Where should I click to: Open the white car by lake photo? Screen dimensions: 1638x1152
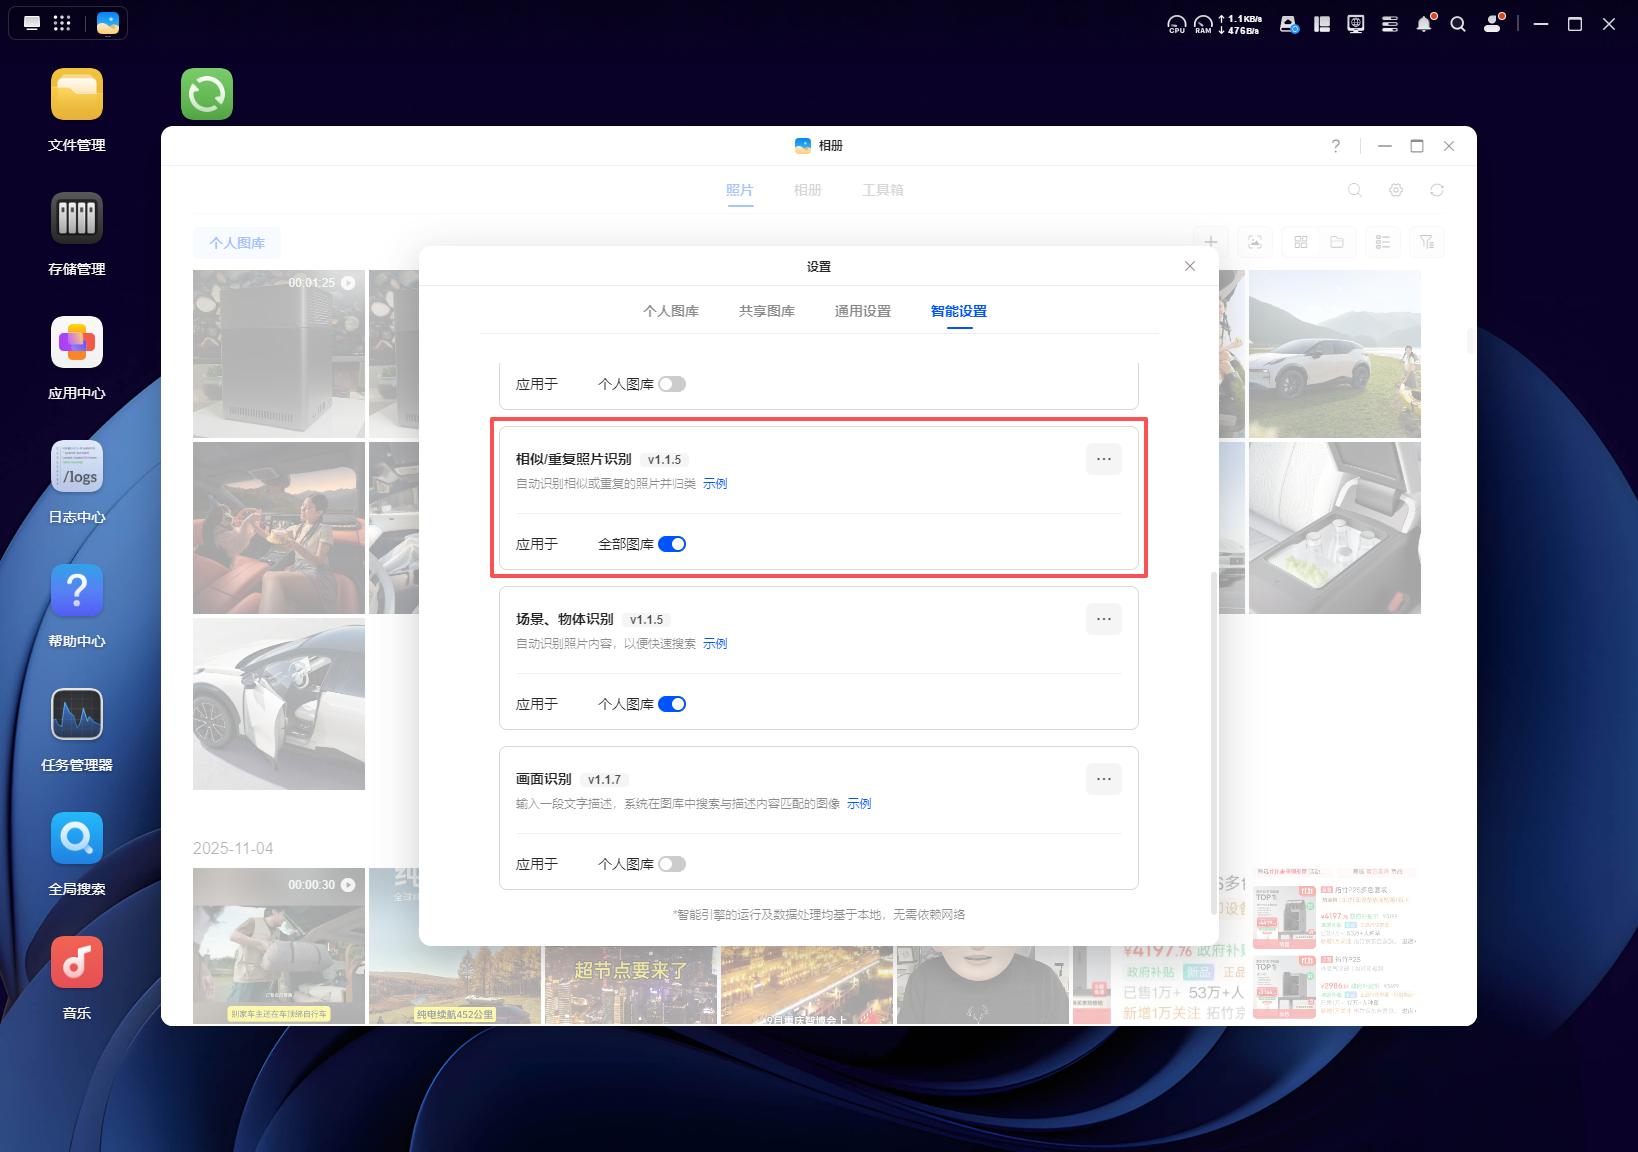1335,354
